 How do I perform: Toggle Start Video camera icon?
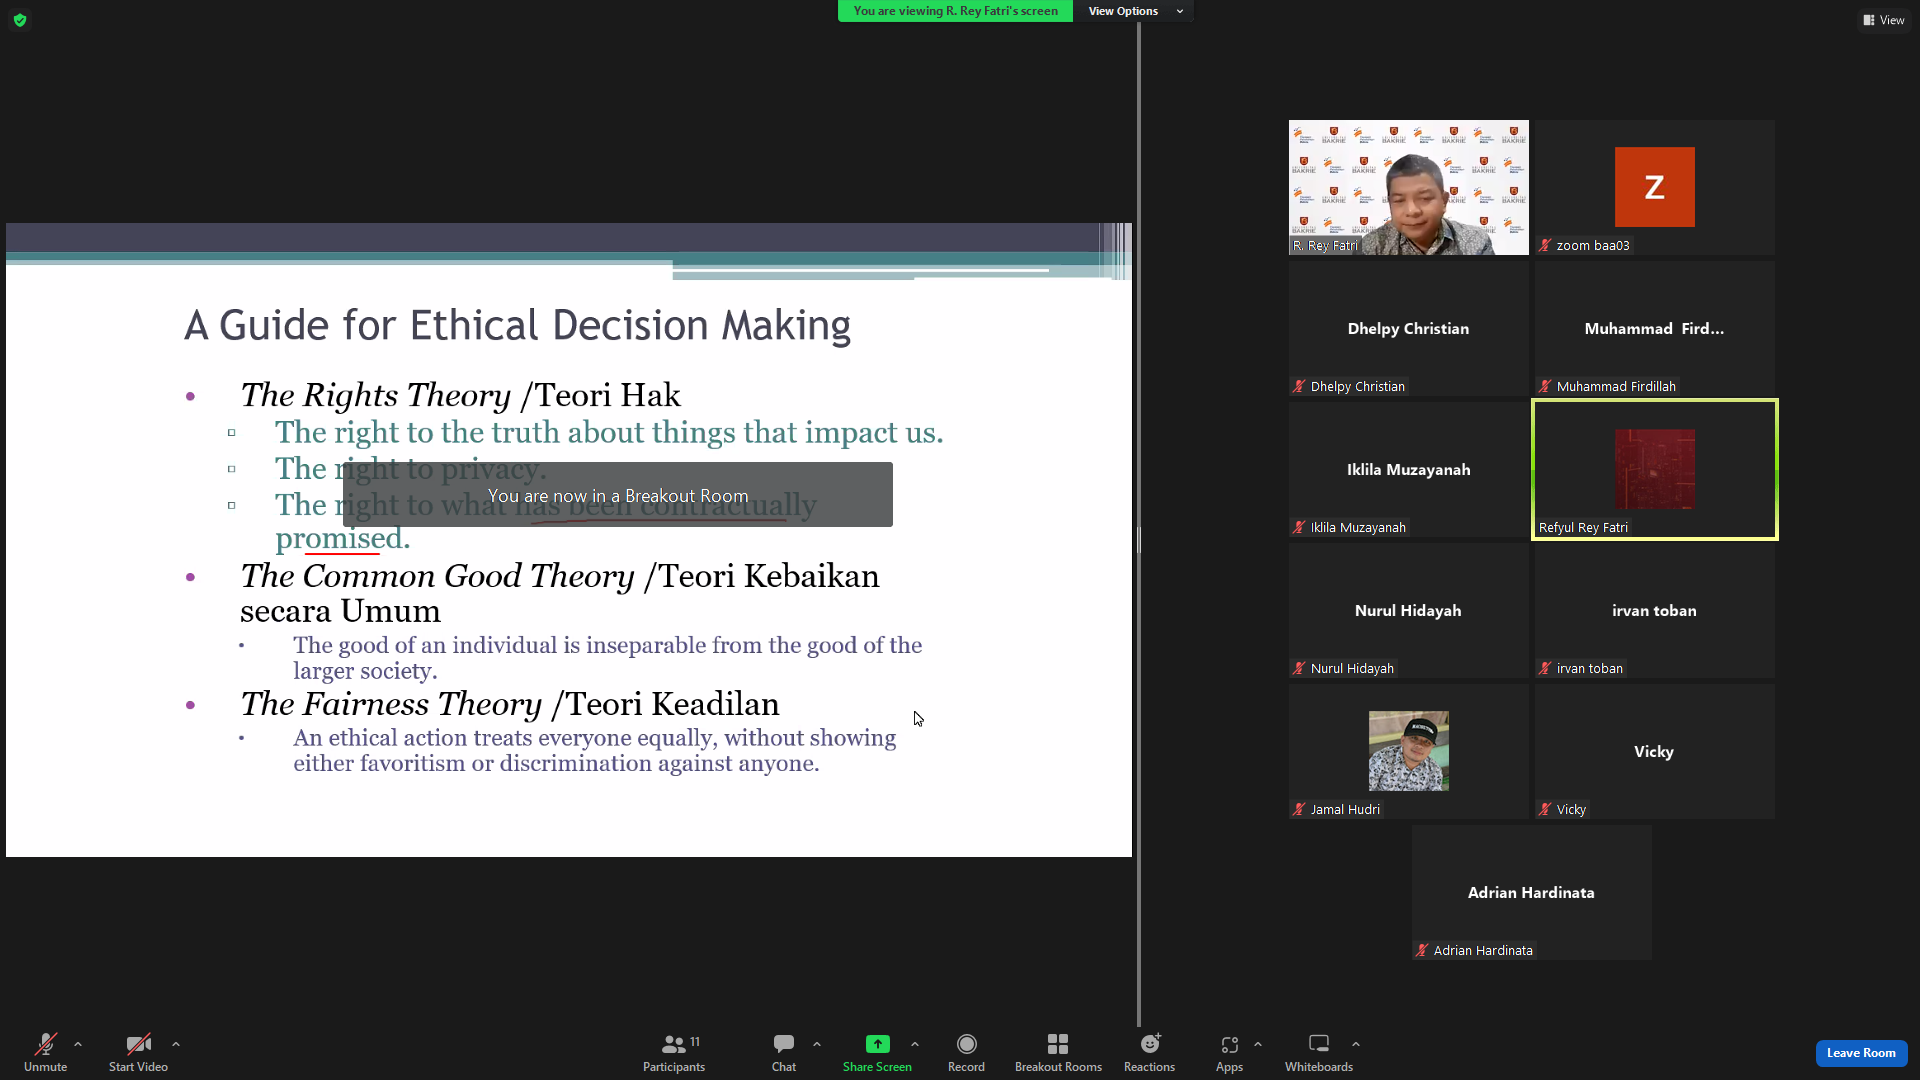coord(138,1044)
